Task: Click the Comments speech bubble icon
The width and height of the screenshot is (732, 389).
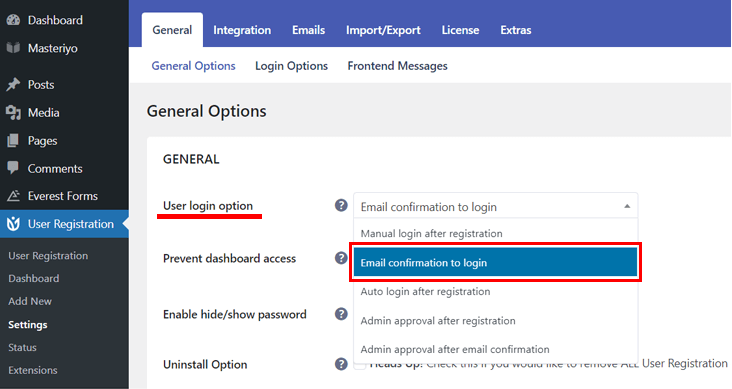Action: [13, 168]
